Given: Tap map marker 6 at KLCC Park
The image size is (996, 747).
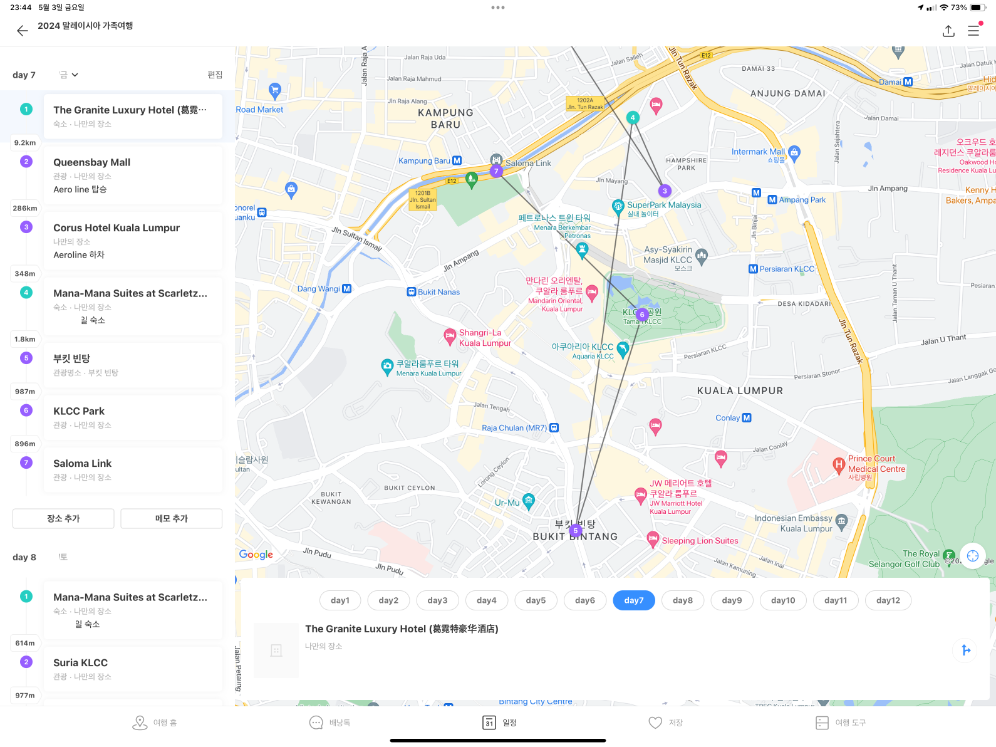Looking at the screenshot, I should tap(642, 314).
